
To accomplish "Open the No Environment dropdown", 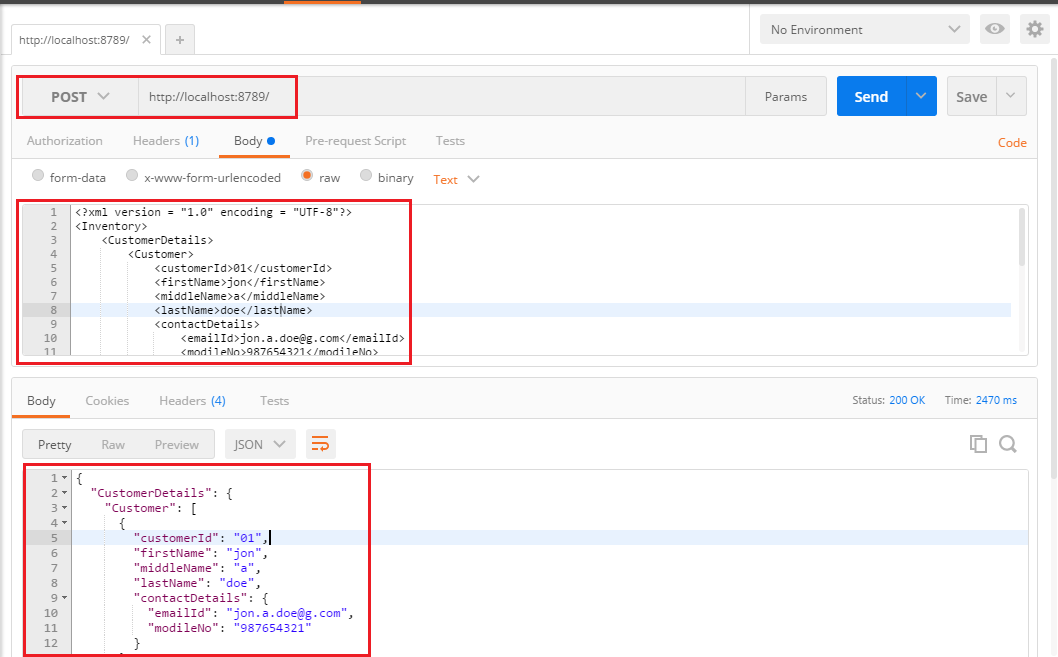I will (x=864, y=29).
